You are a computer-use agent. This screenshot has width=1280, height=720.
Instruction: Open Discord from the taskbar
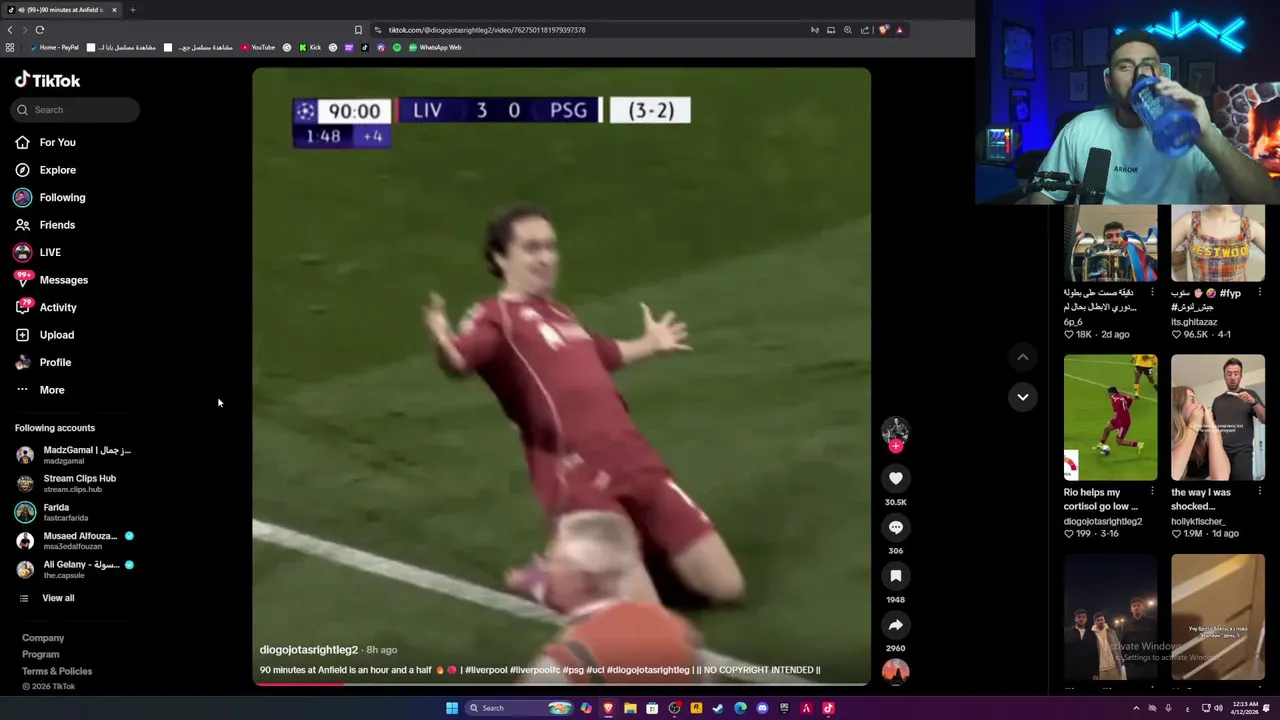[x=762, y=708]
